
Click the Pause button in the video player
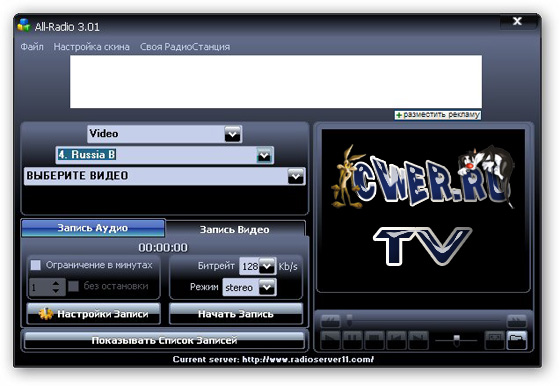352,340
